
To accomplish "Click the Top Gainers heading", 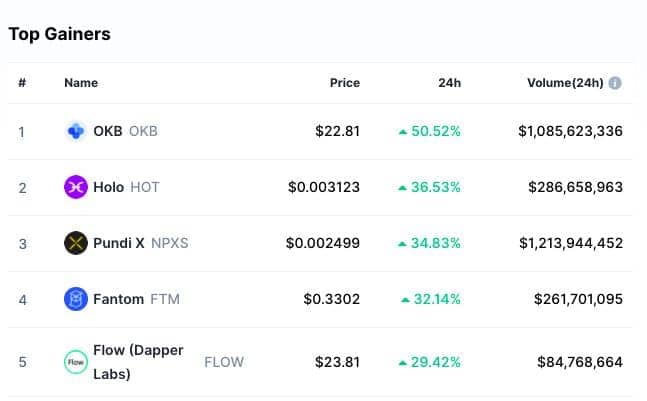I will 59,34.
